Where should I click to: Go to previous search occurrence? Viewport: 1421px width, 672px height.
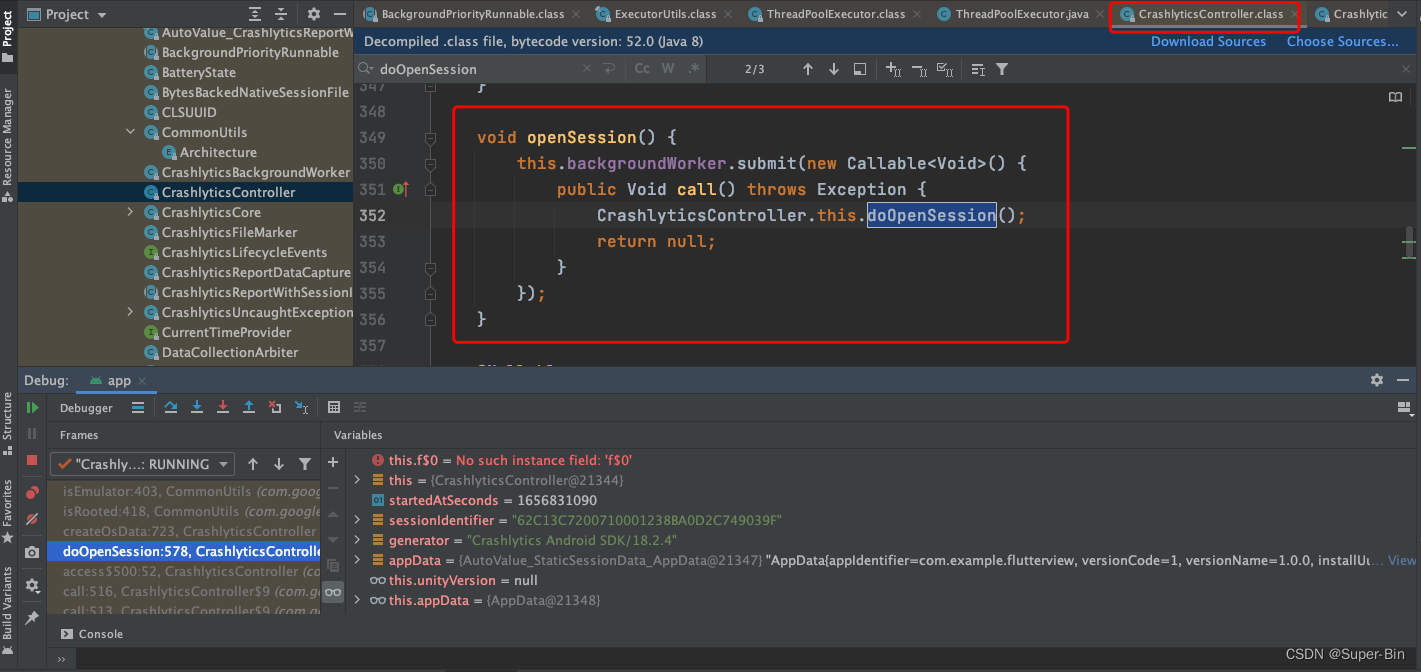point(808,69)
